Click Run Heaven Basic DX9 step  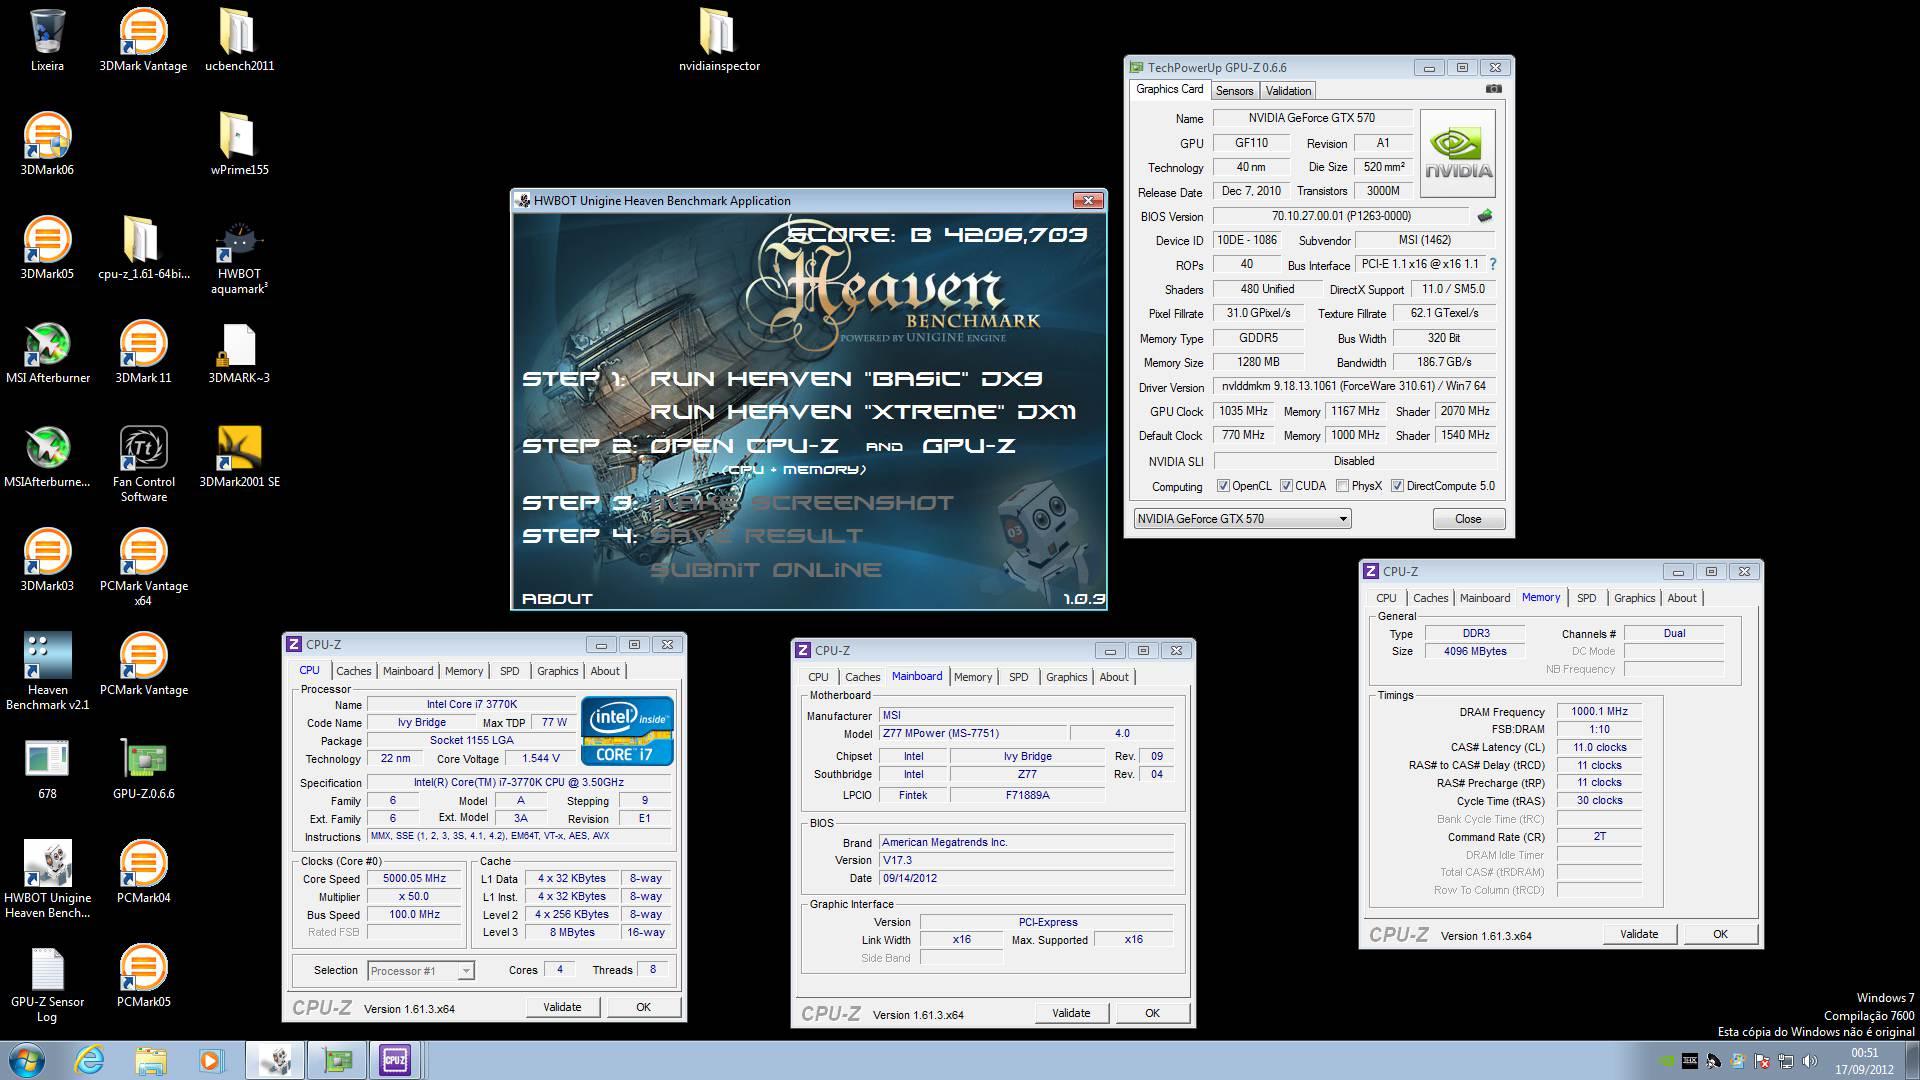pos(846,378)
